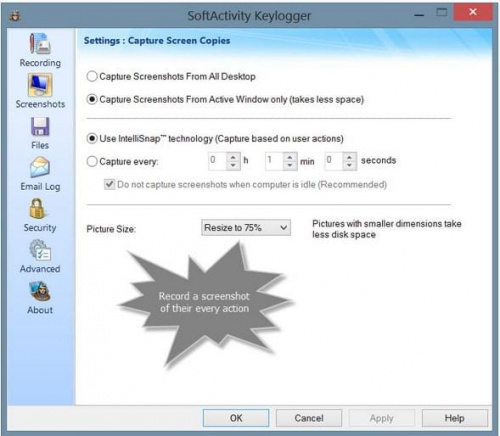Select the Screenshots monitor icon
The height and width of the screenshot is (436, 500).
(x=40, y=85)
